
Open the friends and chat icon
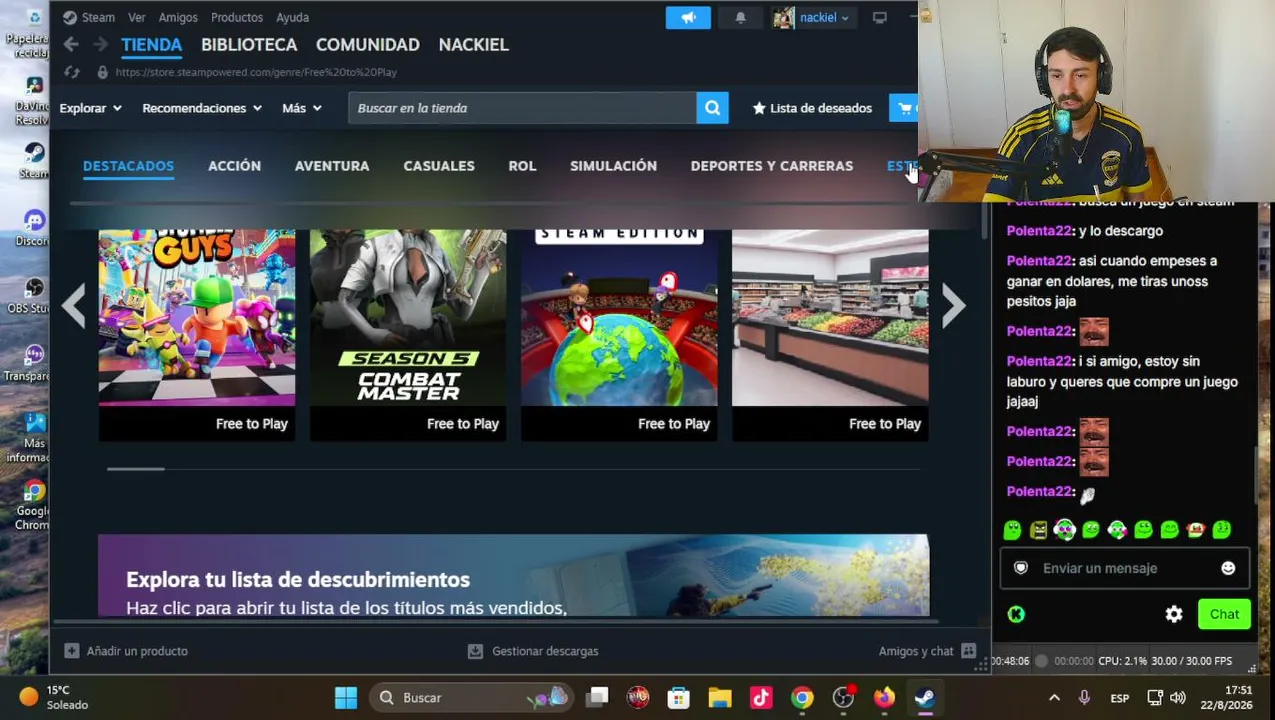coord(968,651)
